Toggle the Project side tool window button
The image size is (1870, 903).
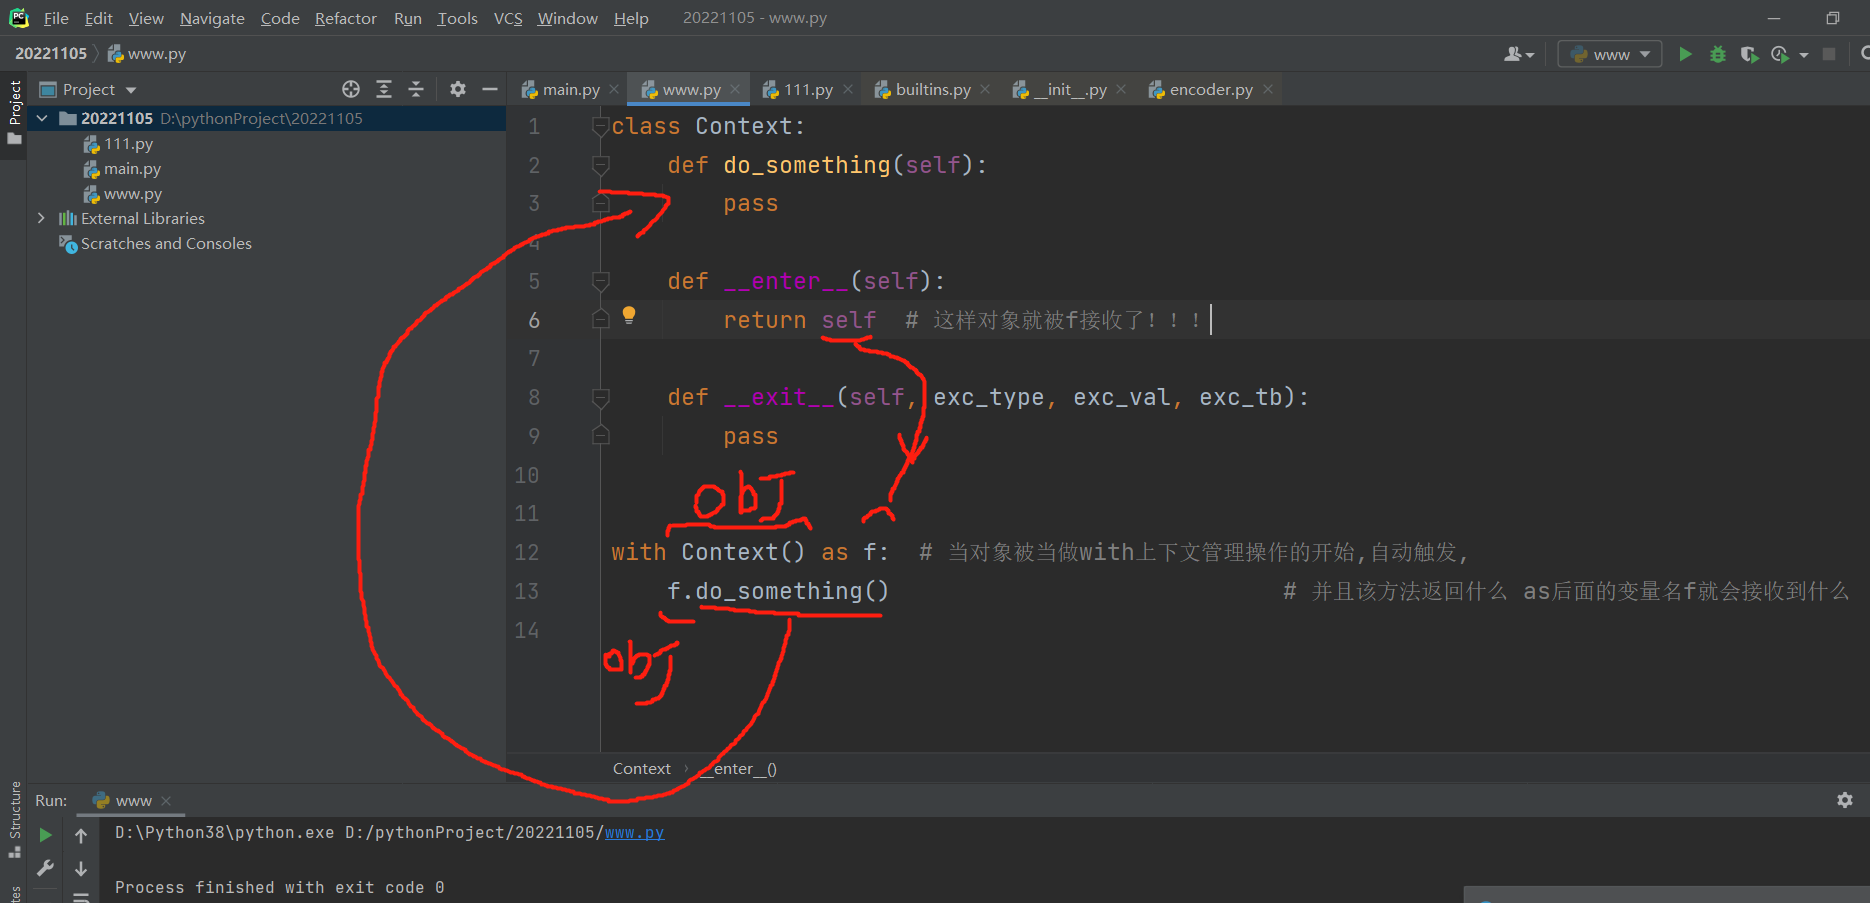click(x=14, y=112)
